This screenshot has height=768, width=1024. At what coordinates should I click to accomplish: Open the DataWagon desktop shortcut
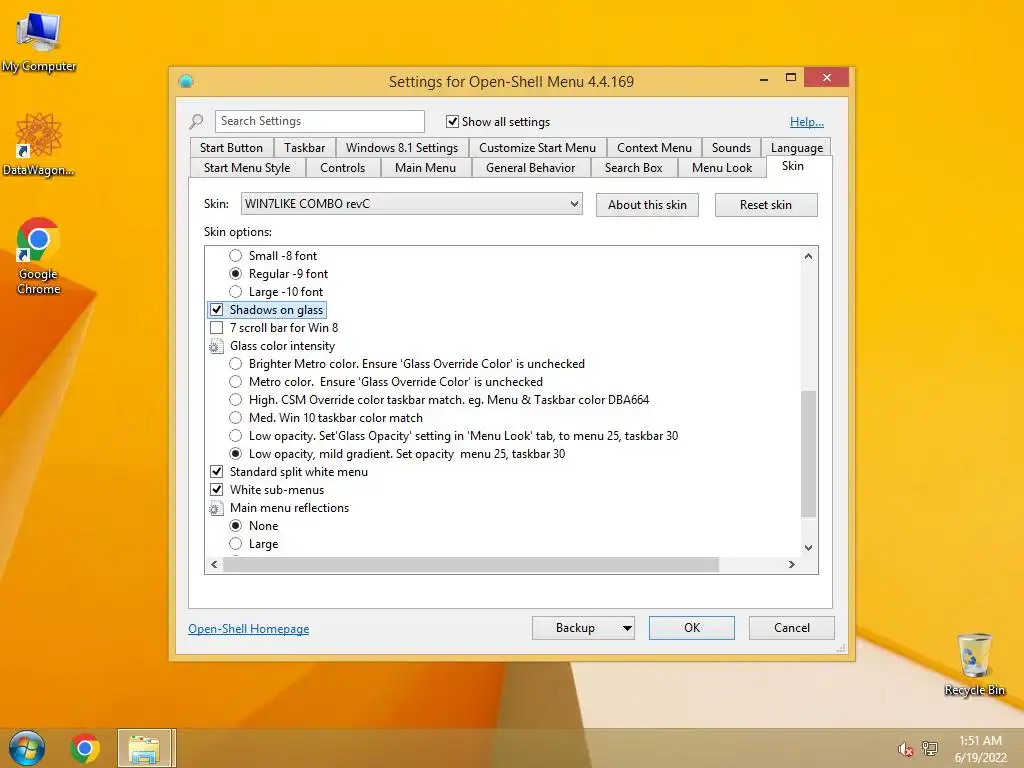pos(39,144)
